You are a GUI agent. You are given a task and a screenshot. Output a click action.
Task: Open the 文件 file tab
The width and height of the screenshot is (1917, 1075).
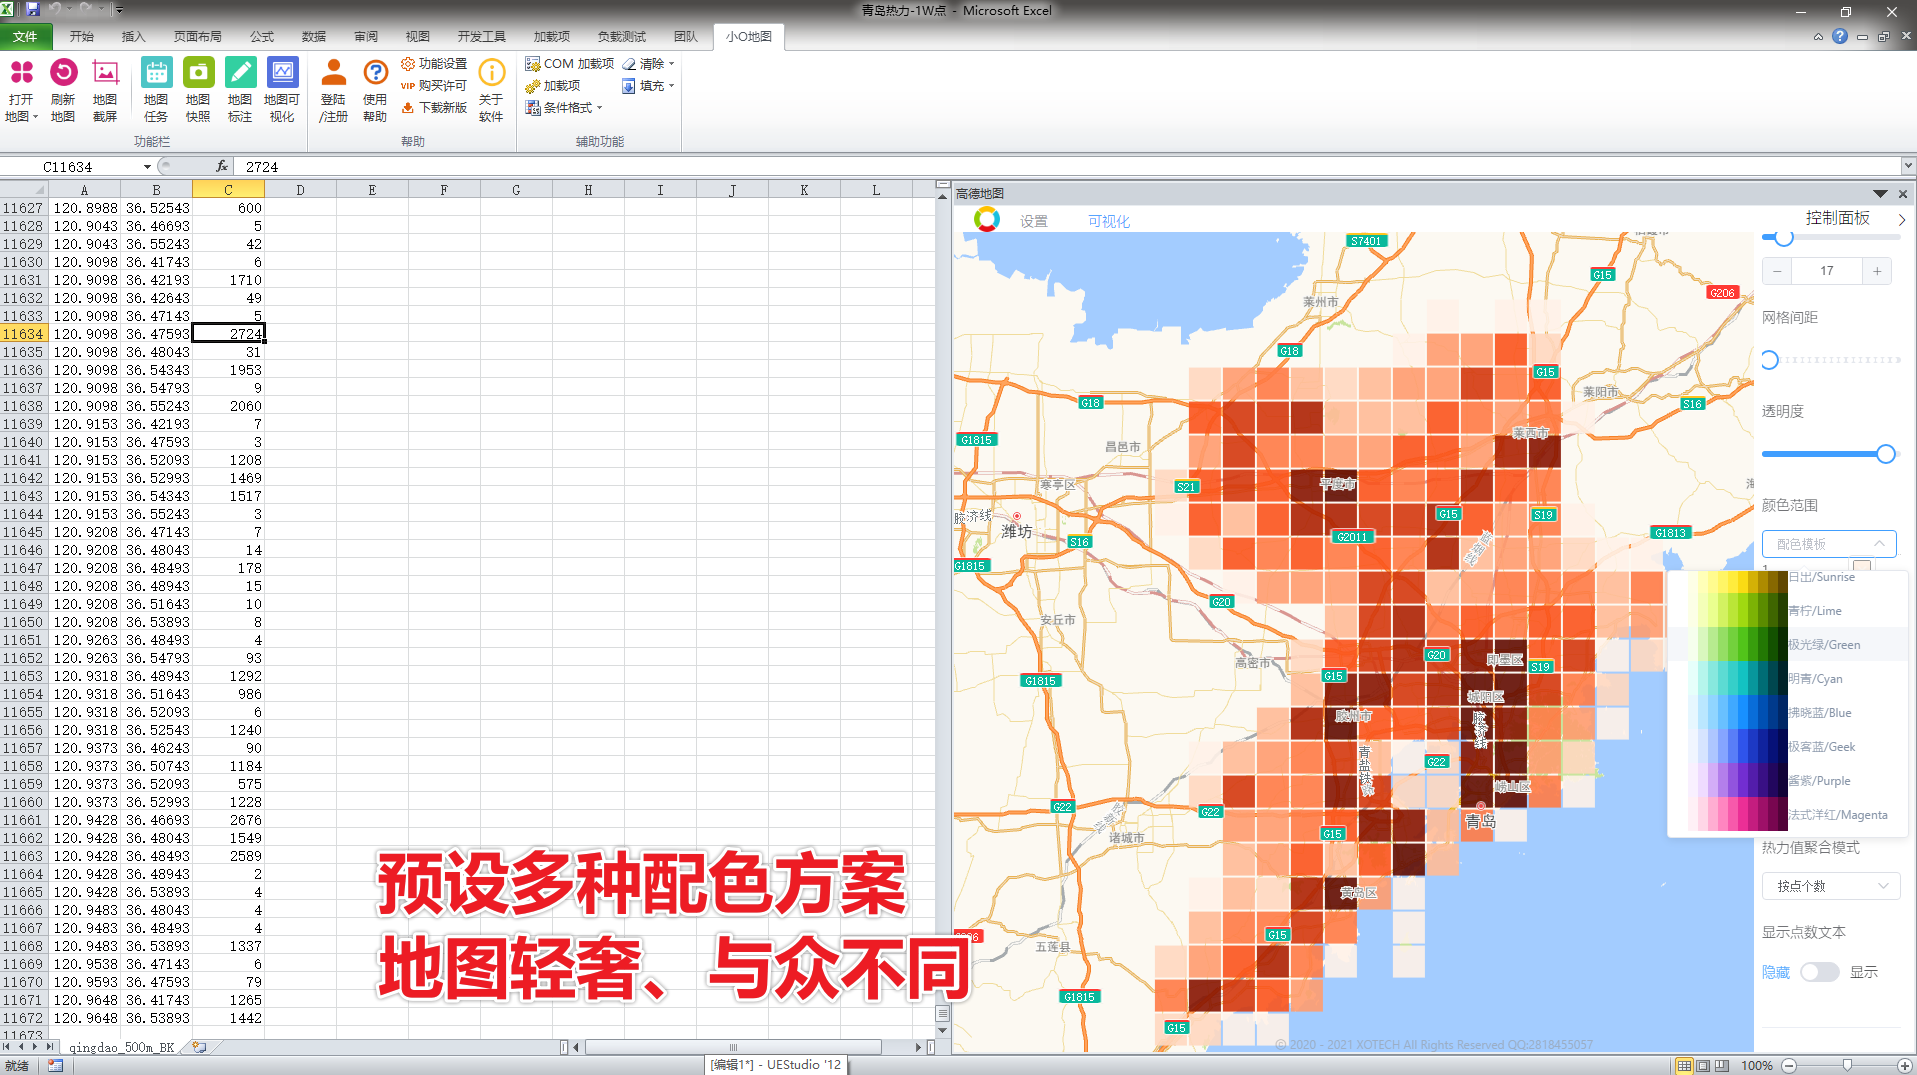[x=25, y=37]
